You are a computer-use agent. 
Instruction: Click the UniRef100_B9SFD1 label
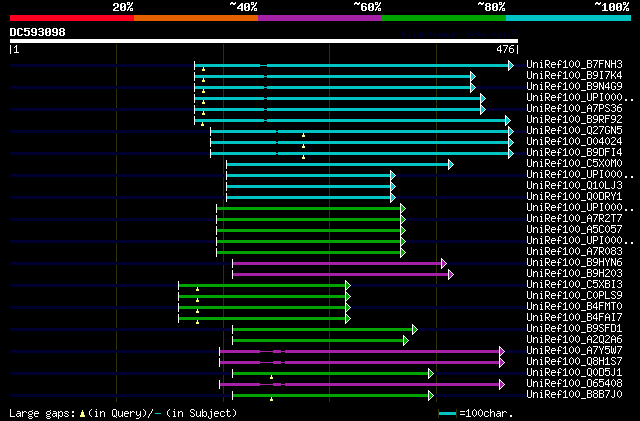click(x=574, y=329)
